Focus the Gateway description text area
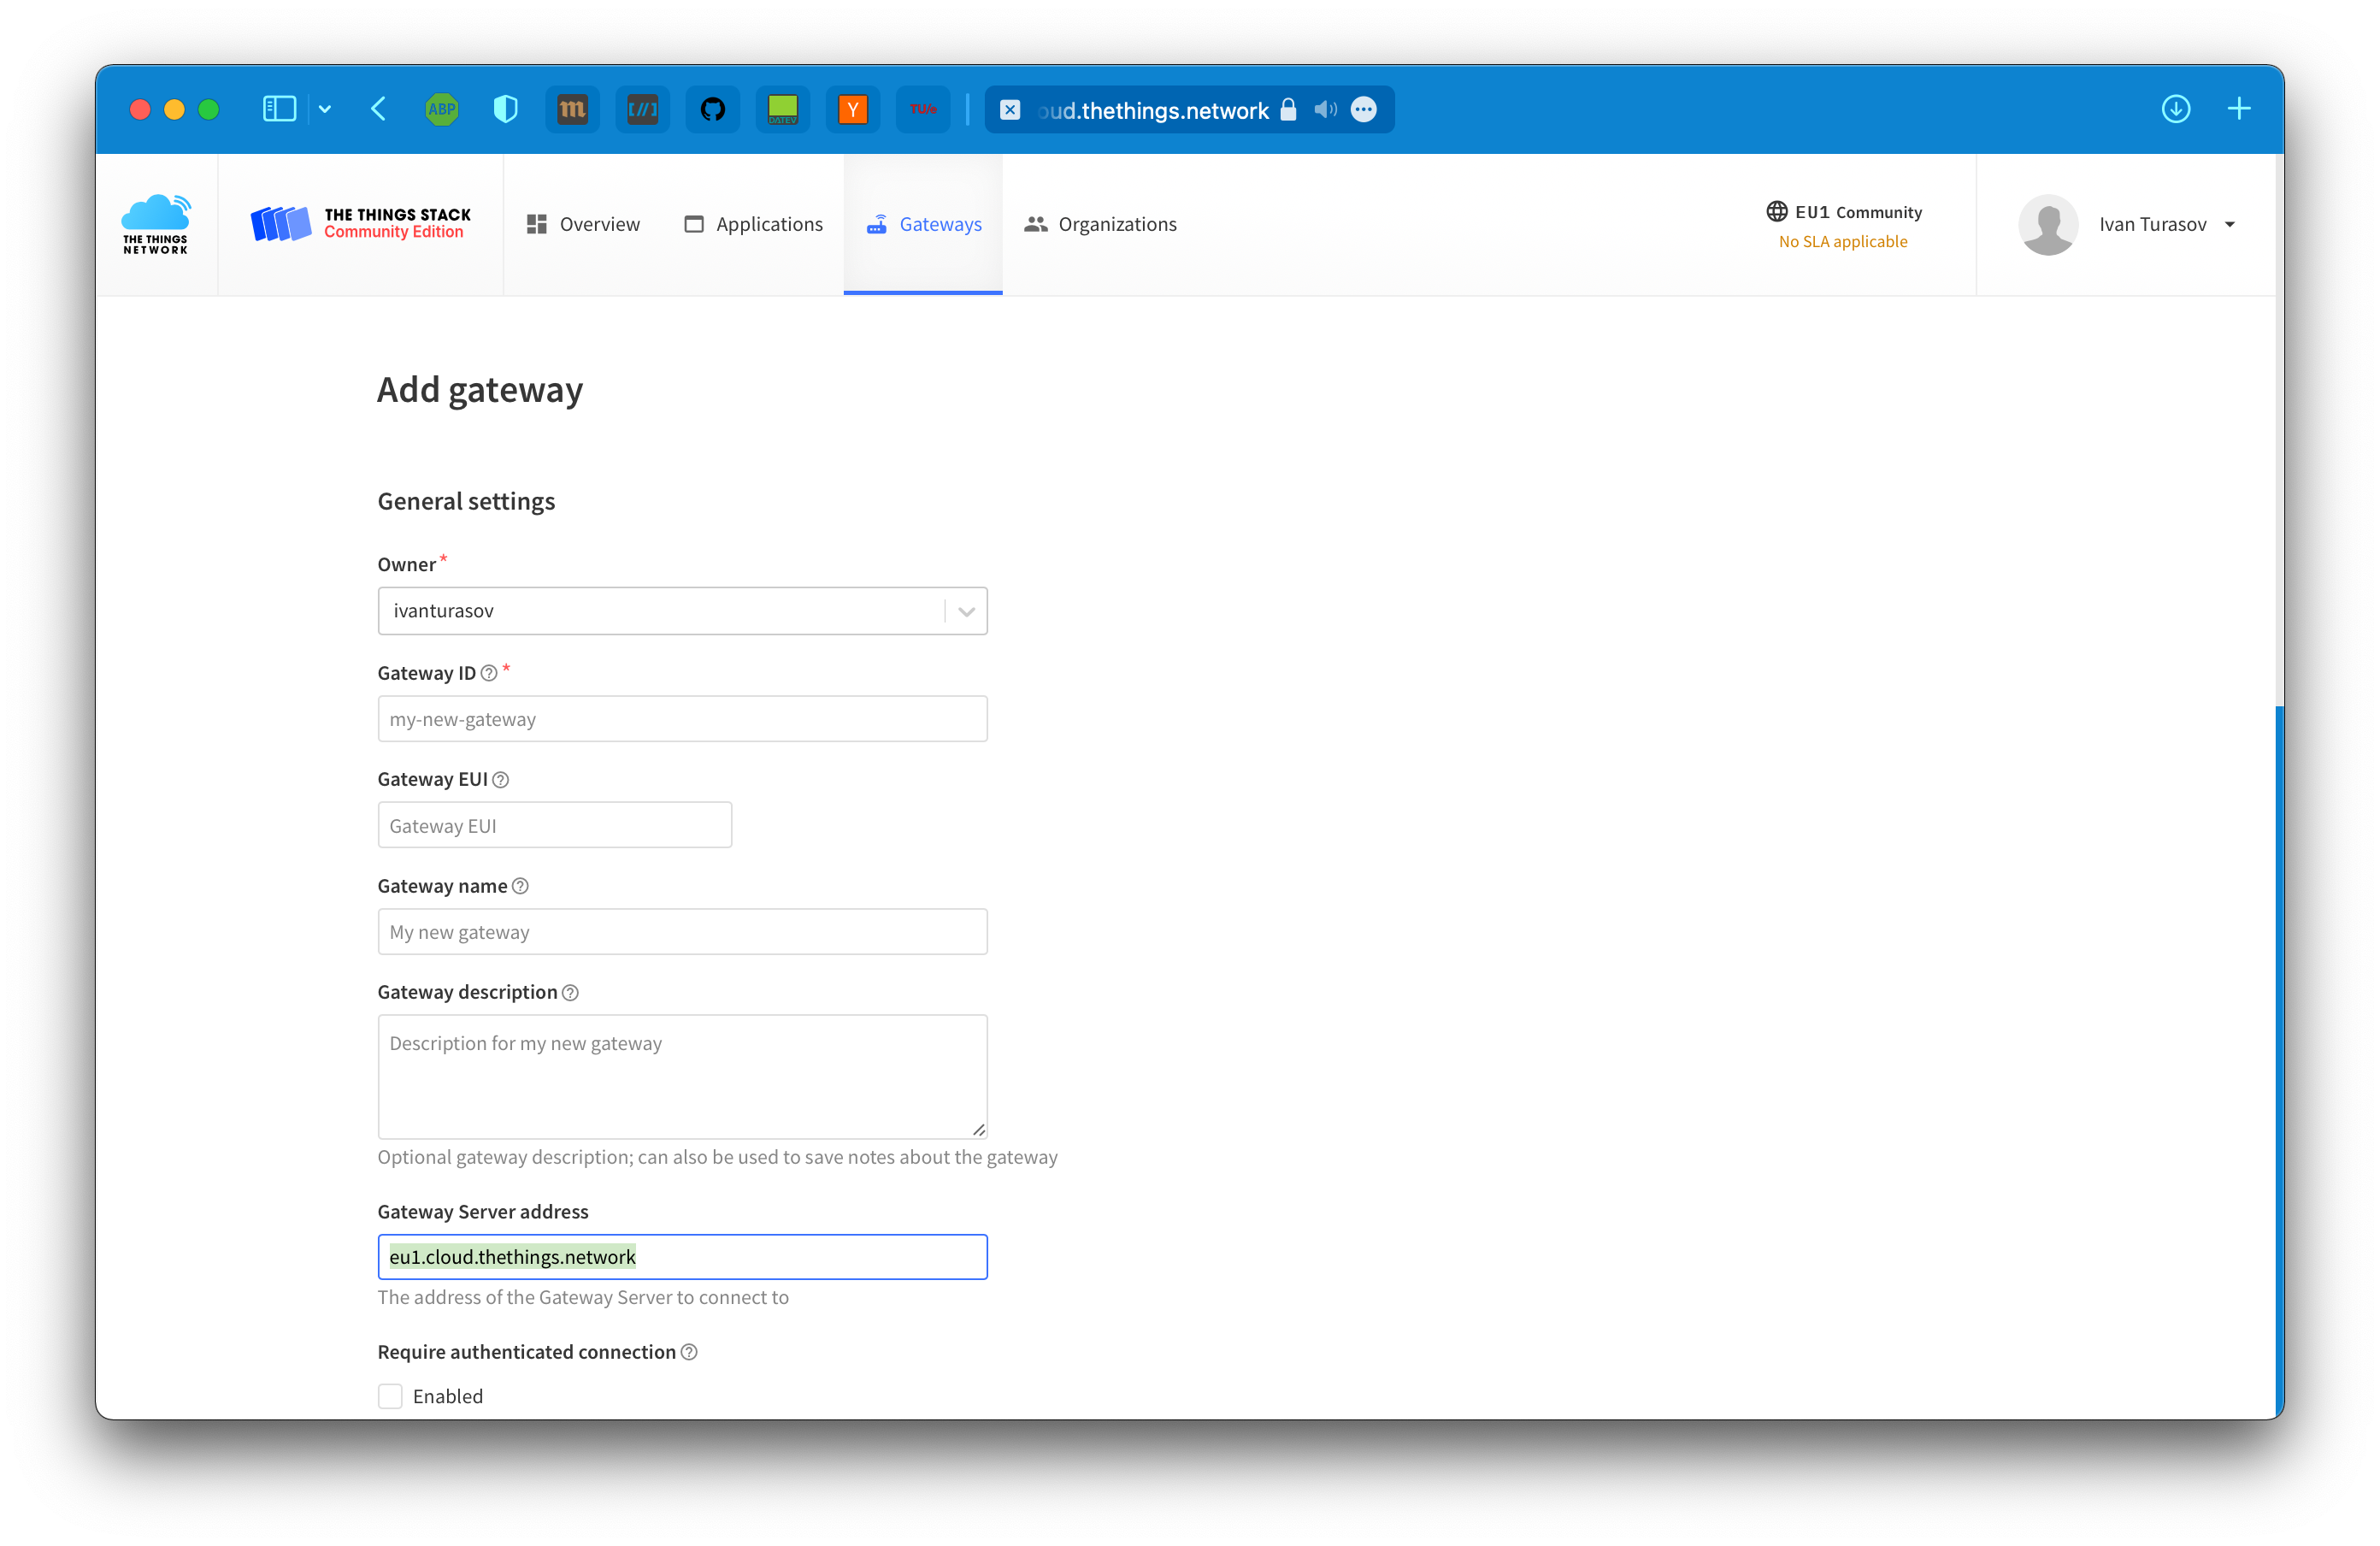Screen dimensions: 2380x1546 click(682, 1077)
